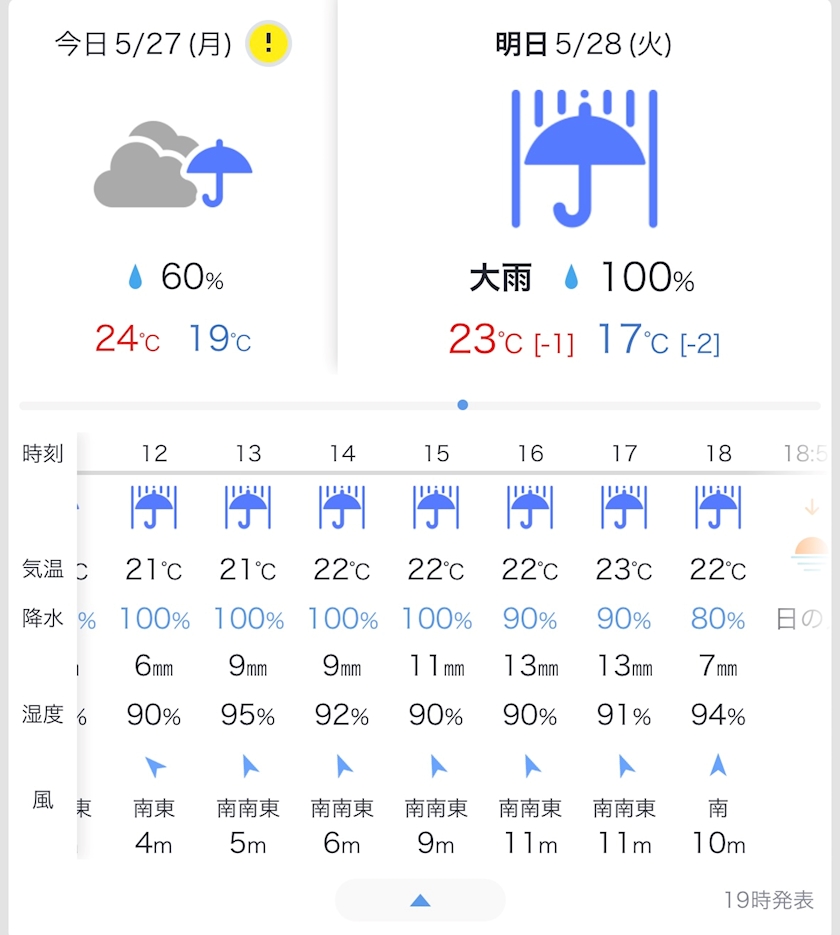Click the 19時発表 issue time label
The height and width of the screenshot is (935, 840).
click(768, 900)
